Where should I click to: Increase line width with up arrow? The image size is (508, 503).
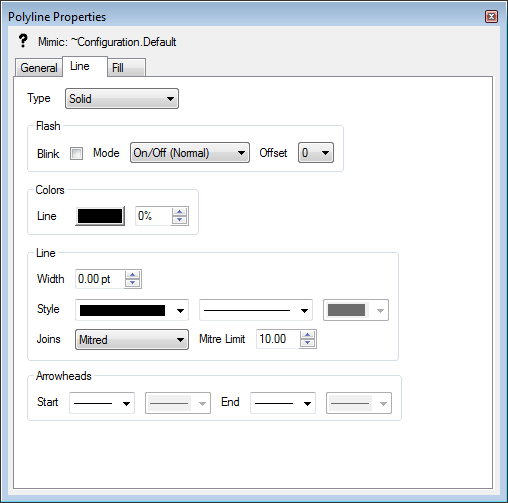tap(133, 275)
